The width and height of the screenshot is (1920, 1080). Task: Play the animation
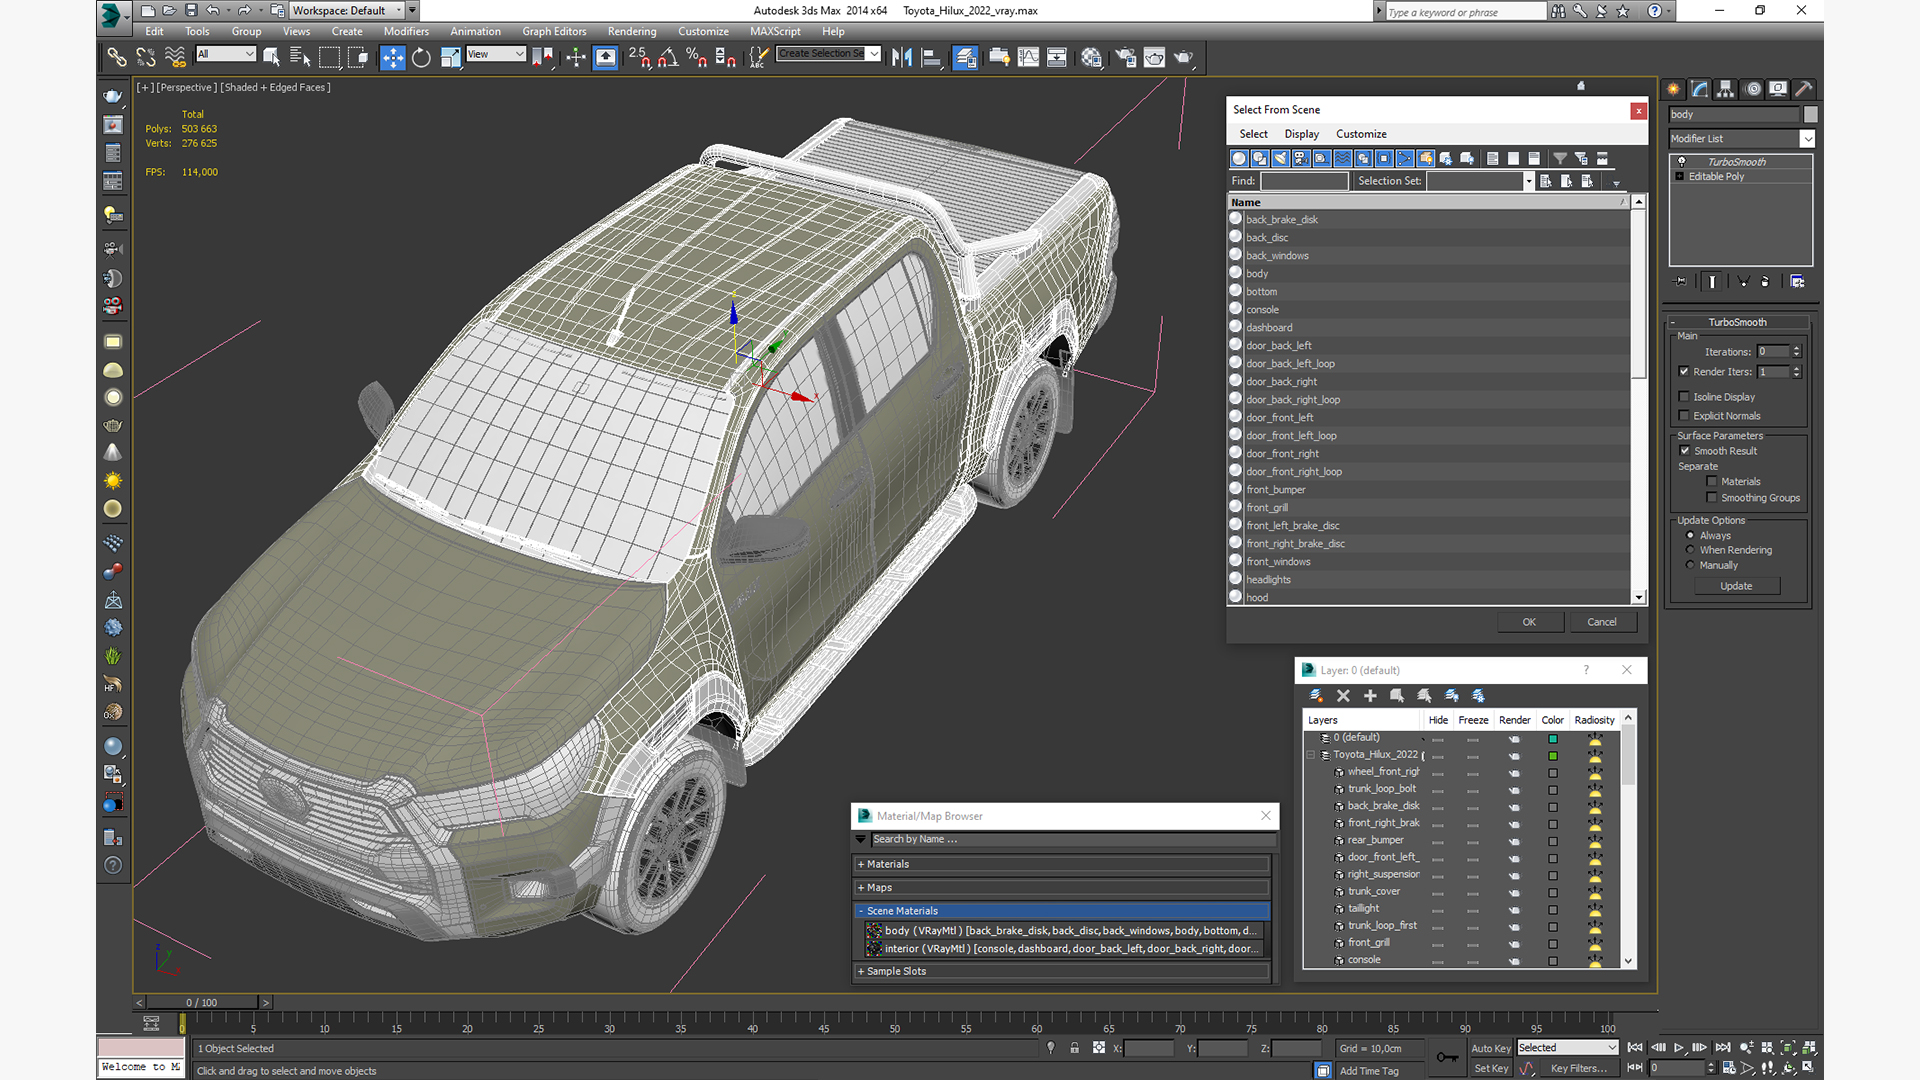pyautogui.click(x=1679, y=1047)
